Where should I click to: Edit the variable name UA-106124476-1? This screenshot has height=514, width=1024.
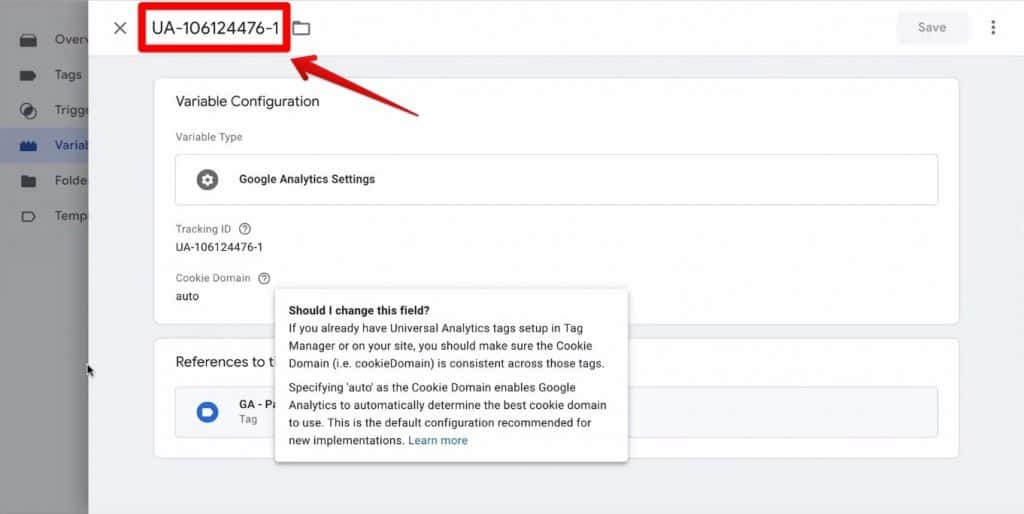tap(215, 28)
